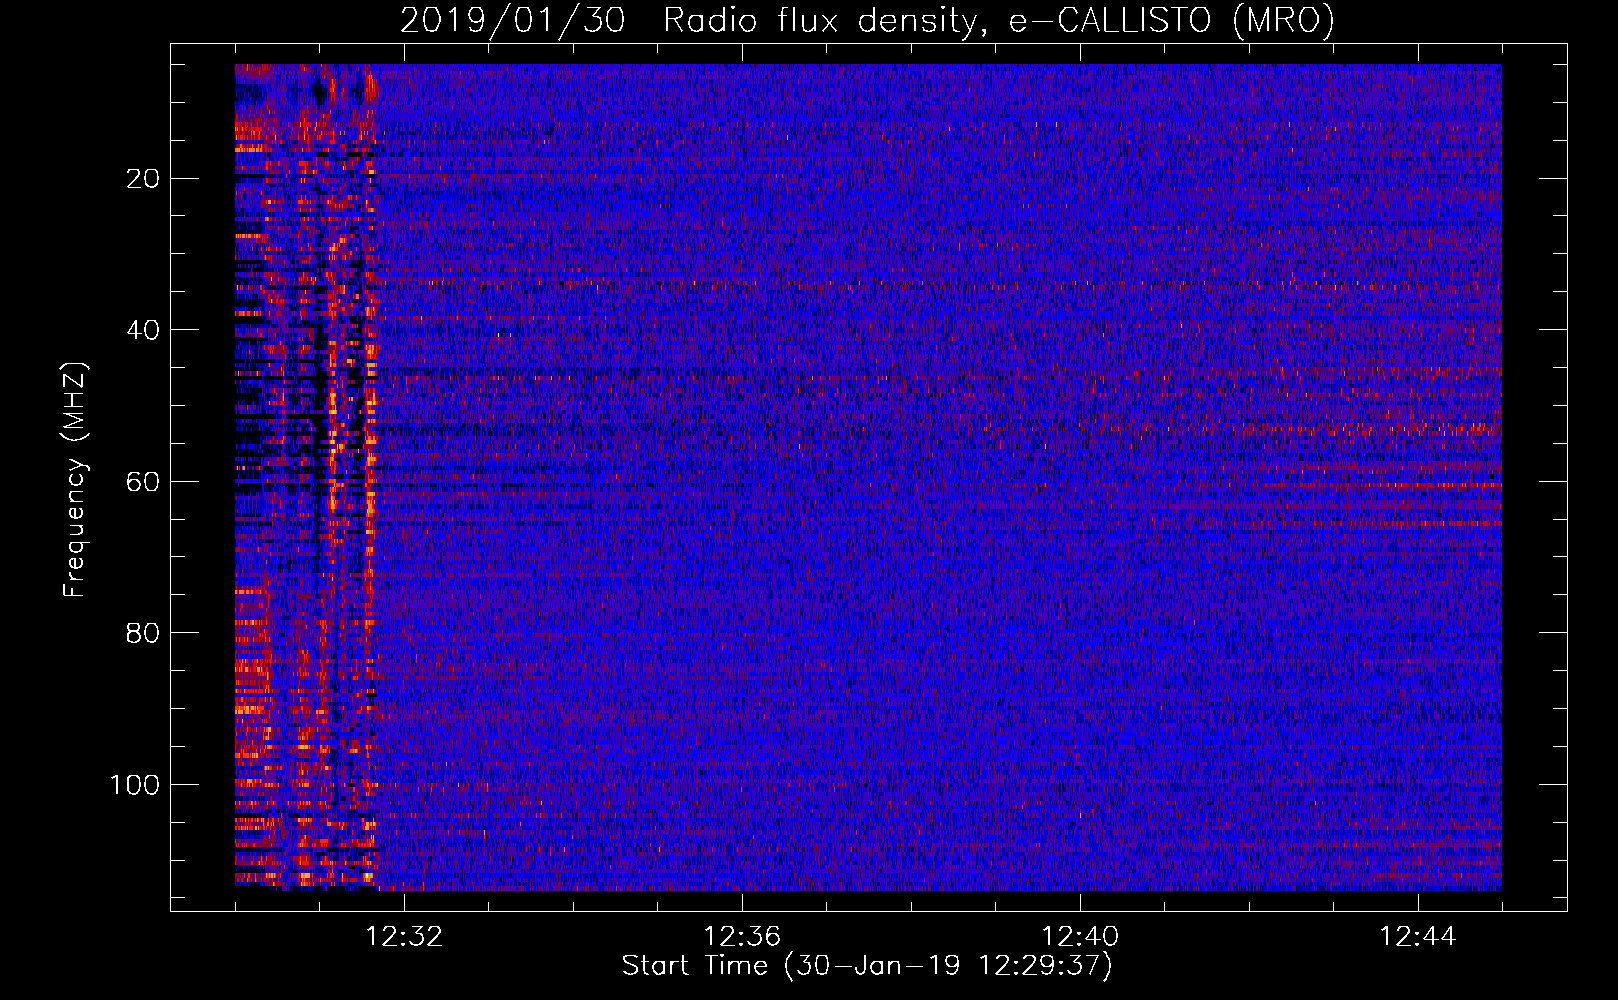Click the 'Frequency (MHZ)' axis label
This screenshot has height=1000, width=1618.
click(x=75, y=480)
